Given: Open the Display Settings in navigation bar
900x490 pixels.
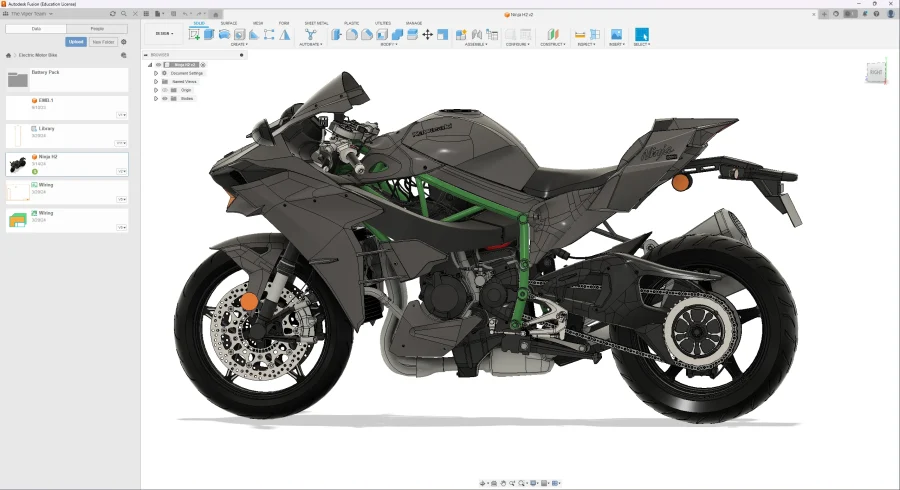Looking at the screenshot, I should coord(535,483).
